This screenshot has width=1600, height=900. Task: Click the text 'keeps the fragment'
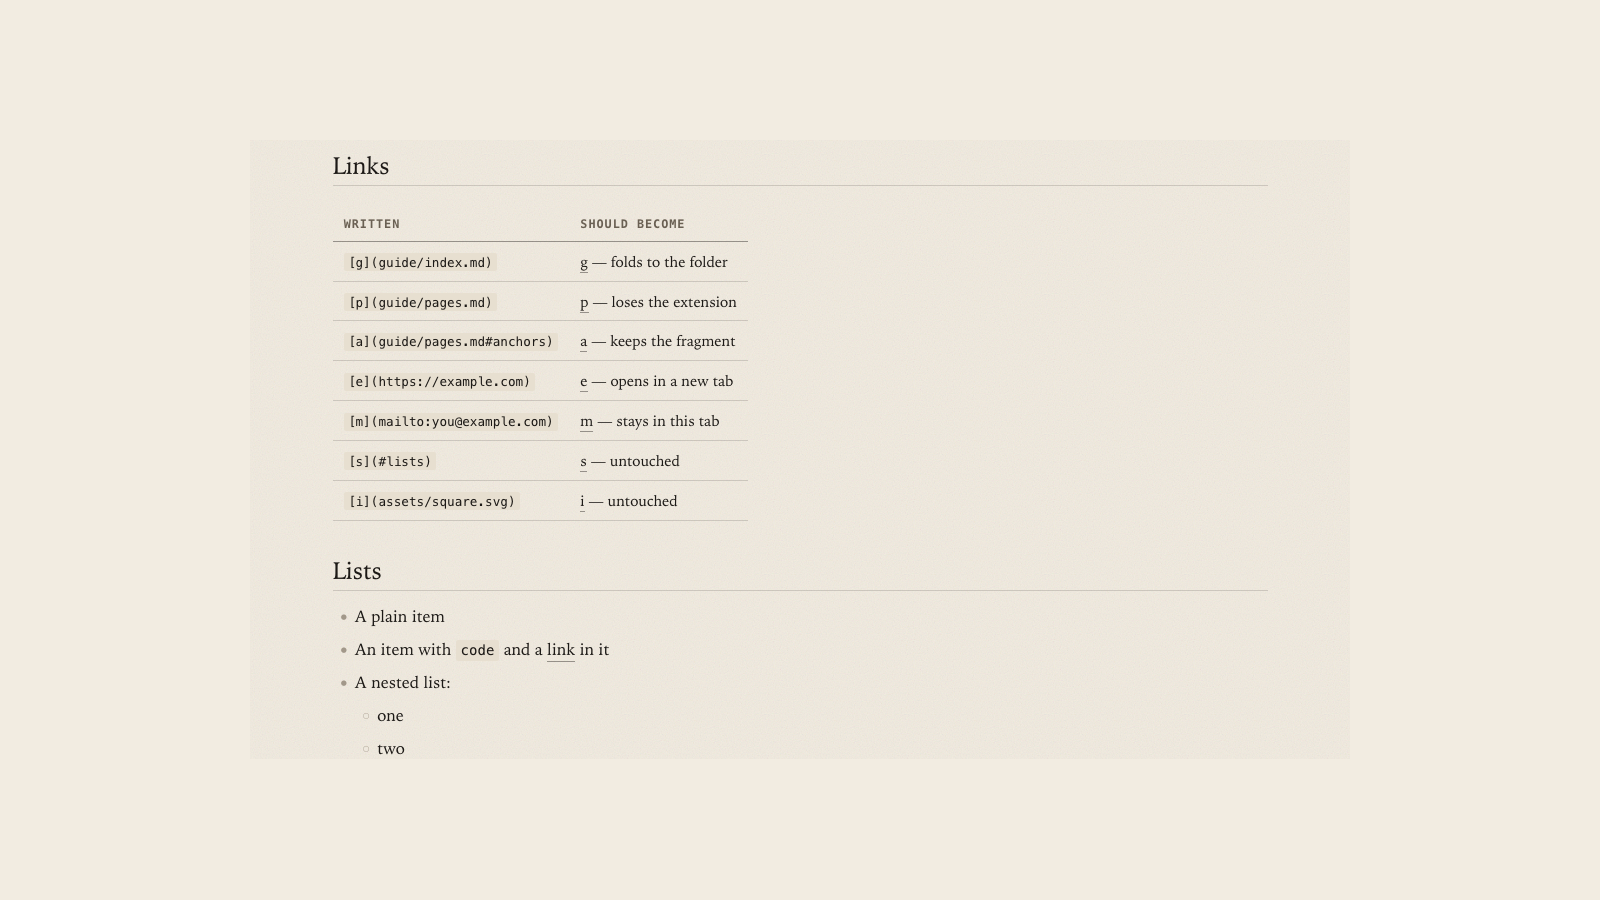click(673, 341)
